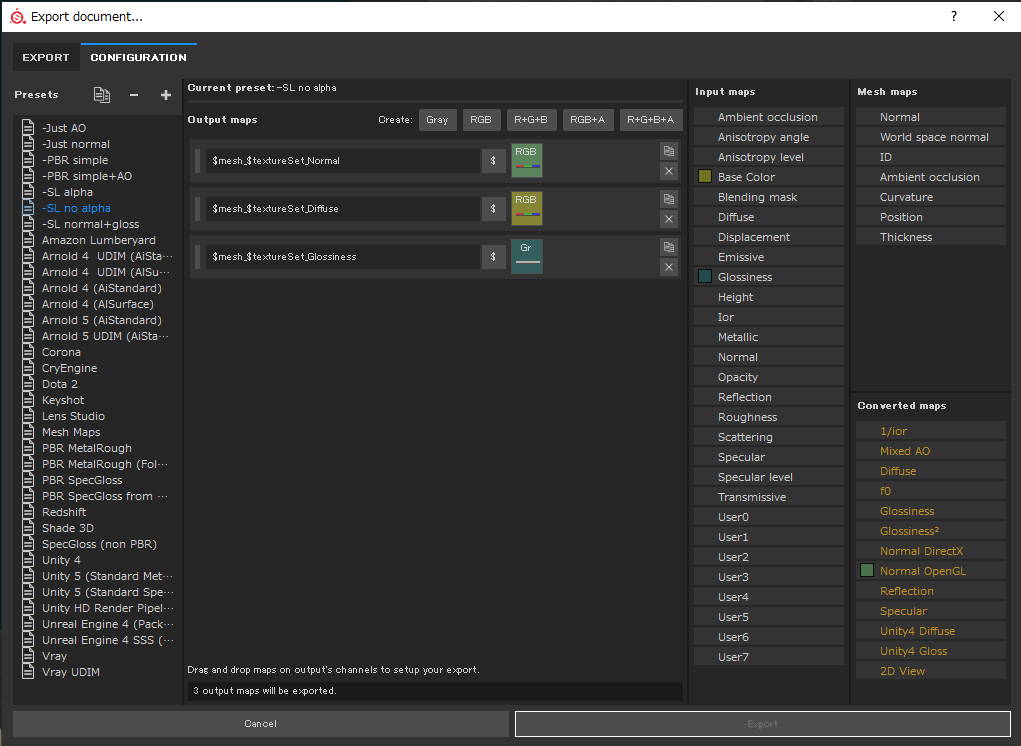Click the Gr channel swatch of Glossiness map
1021x746 pixels.
[527, 256]
